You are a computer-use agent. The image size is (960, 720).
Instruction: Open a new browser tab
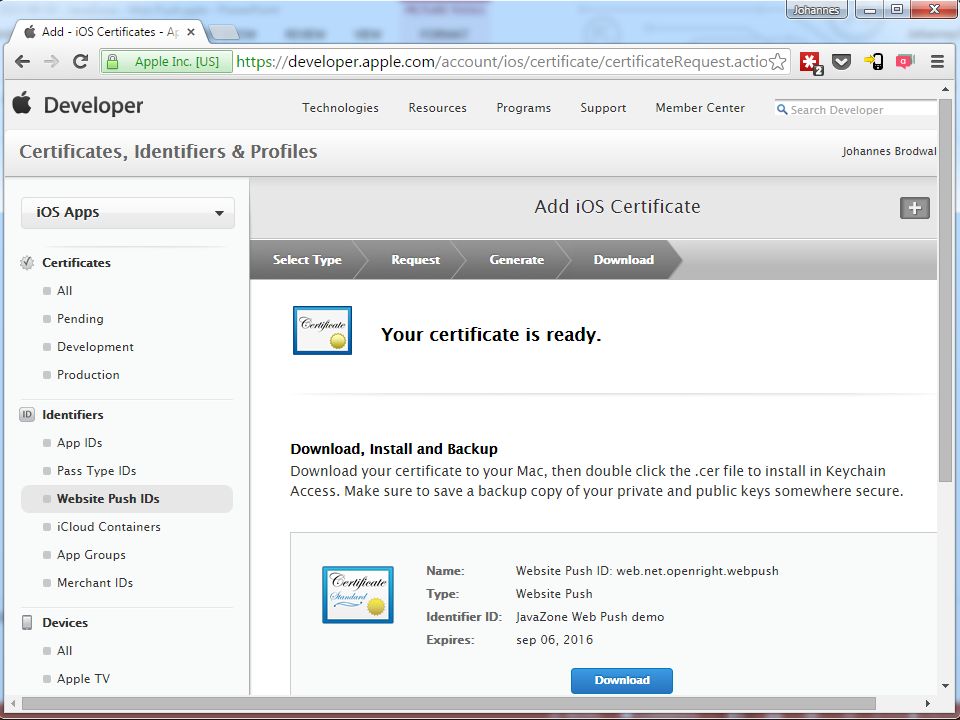pos(223,32)
